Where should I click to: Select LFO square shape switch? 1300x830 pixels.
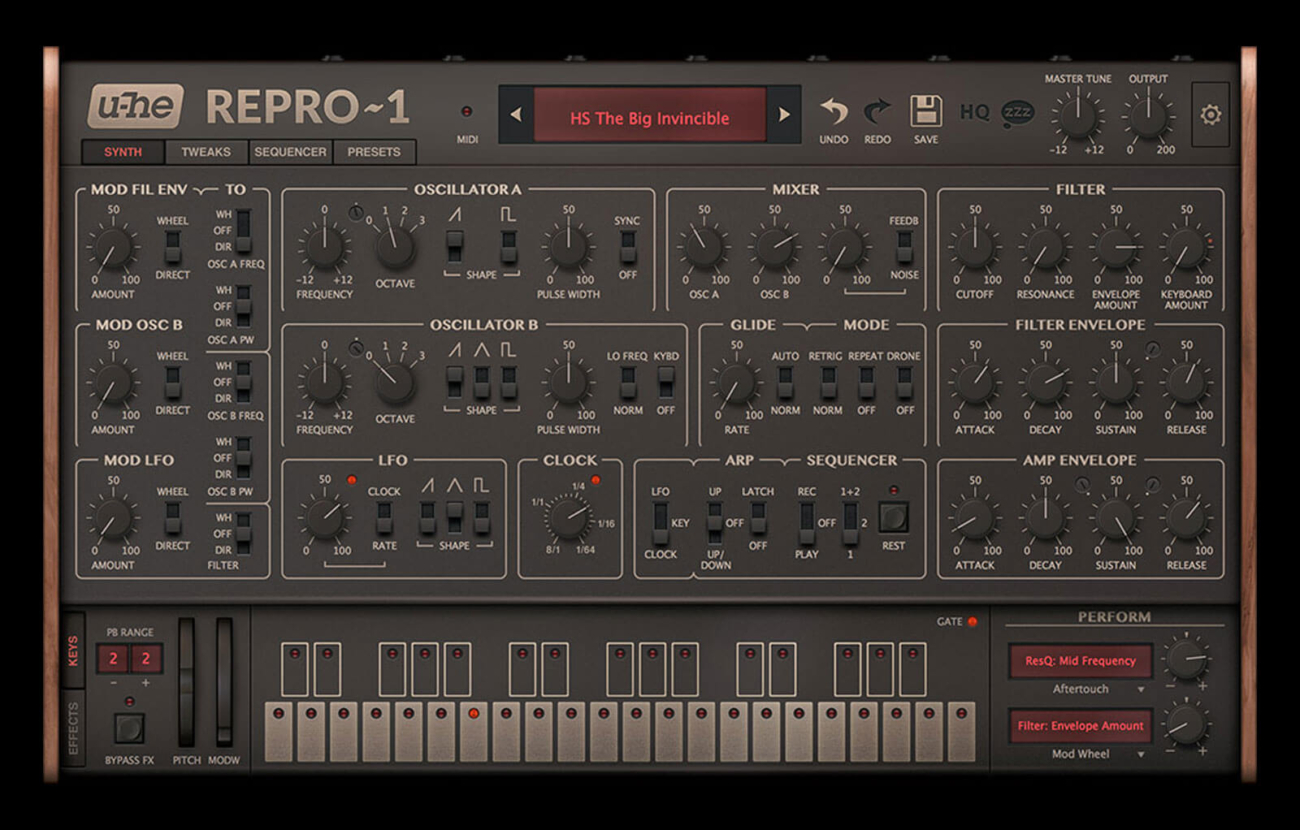tap(482, 517)
